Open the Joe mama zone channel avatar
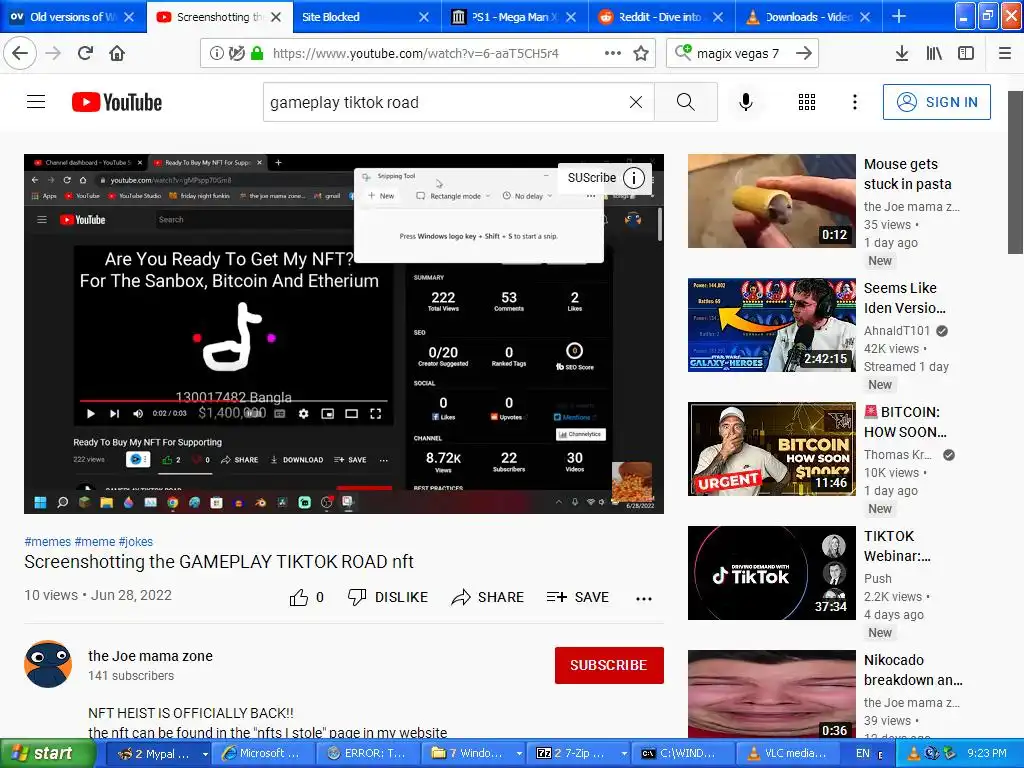Screen dimensions: 1024x768 point(48,664)
